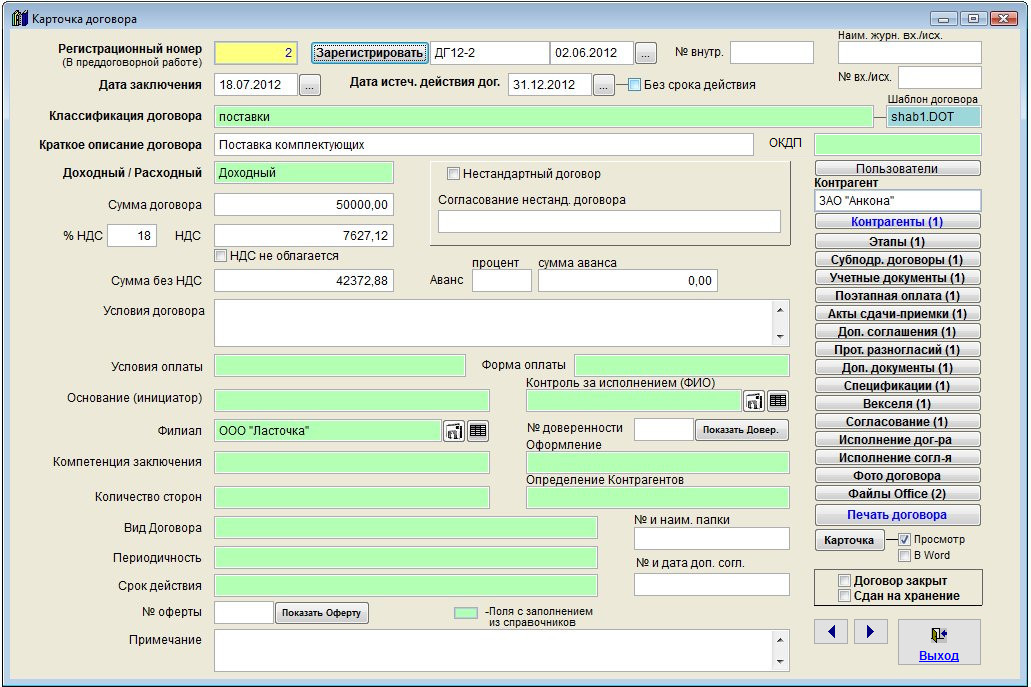Viewport: 1031px width, 687px height.
Task: Open the card icon next to Контроль за исполнением
Action: pos(754,401)
